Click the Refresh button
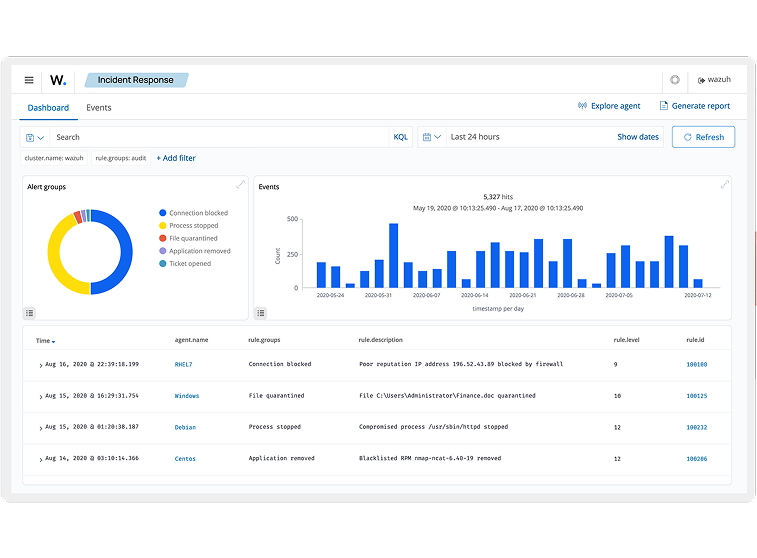This screenshot has width=757, height=558. pyautogui.click(x=703, y=137)
